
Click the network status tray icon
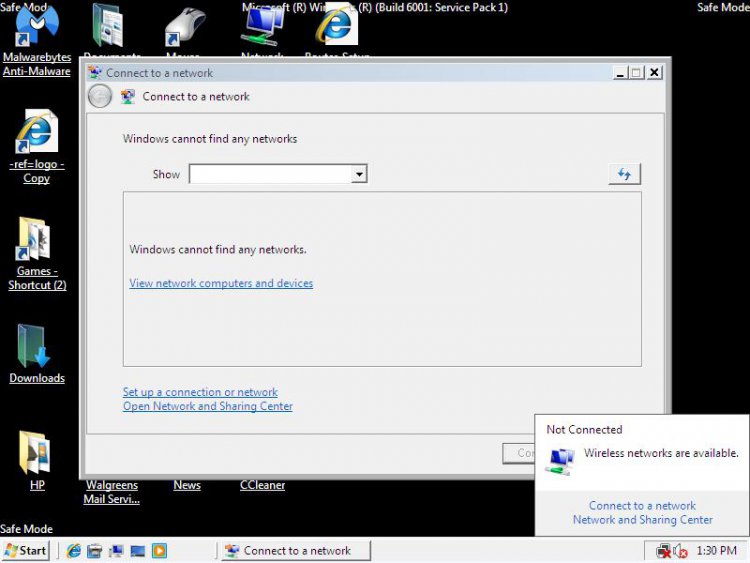tap(664, 551)
